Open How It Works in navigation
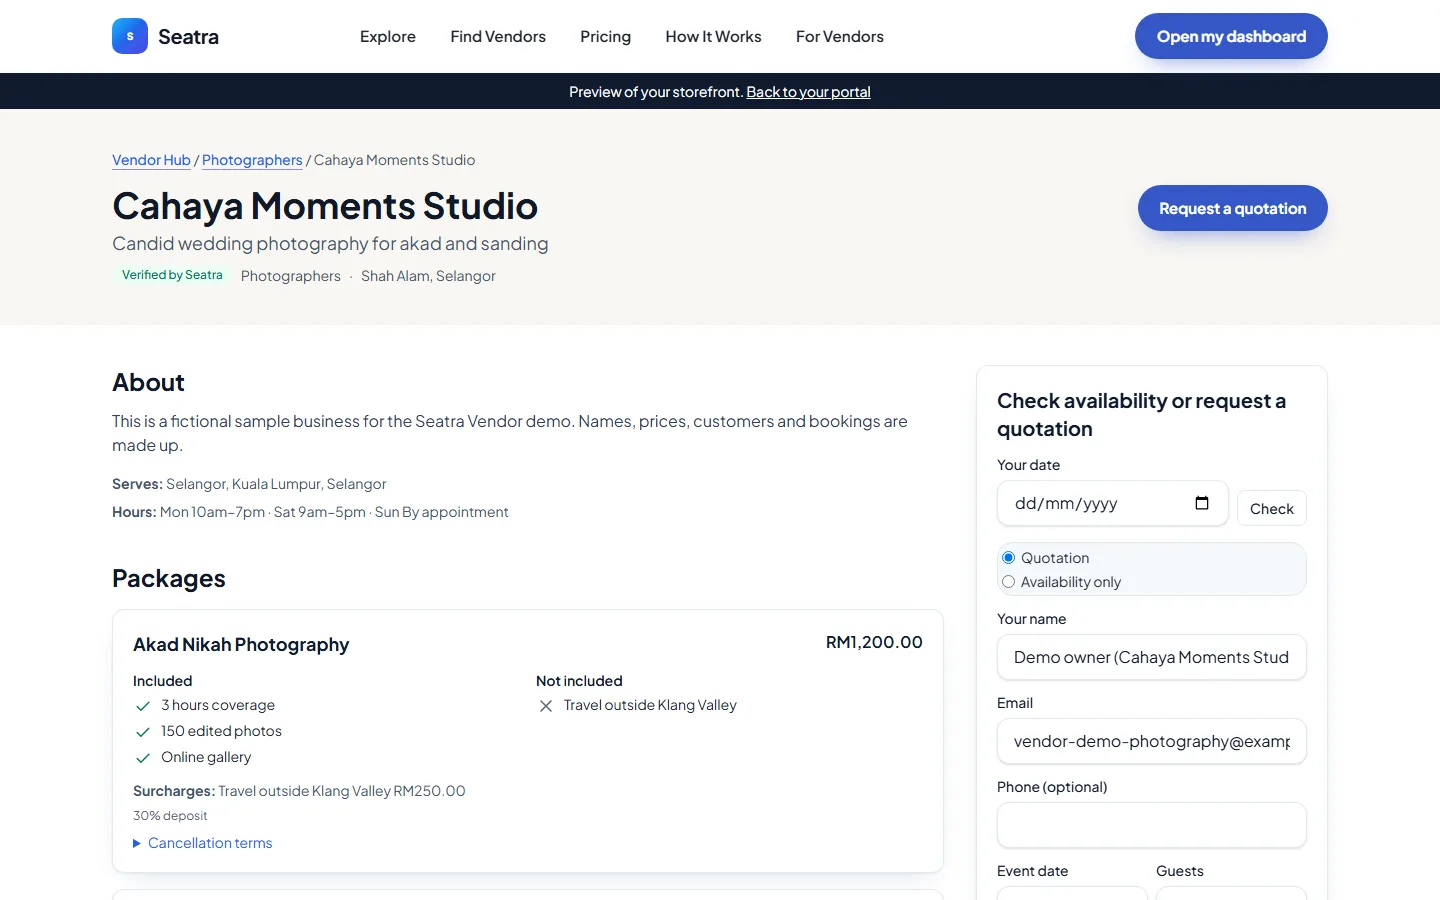 (713, 36)
